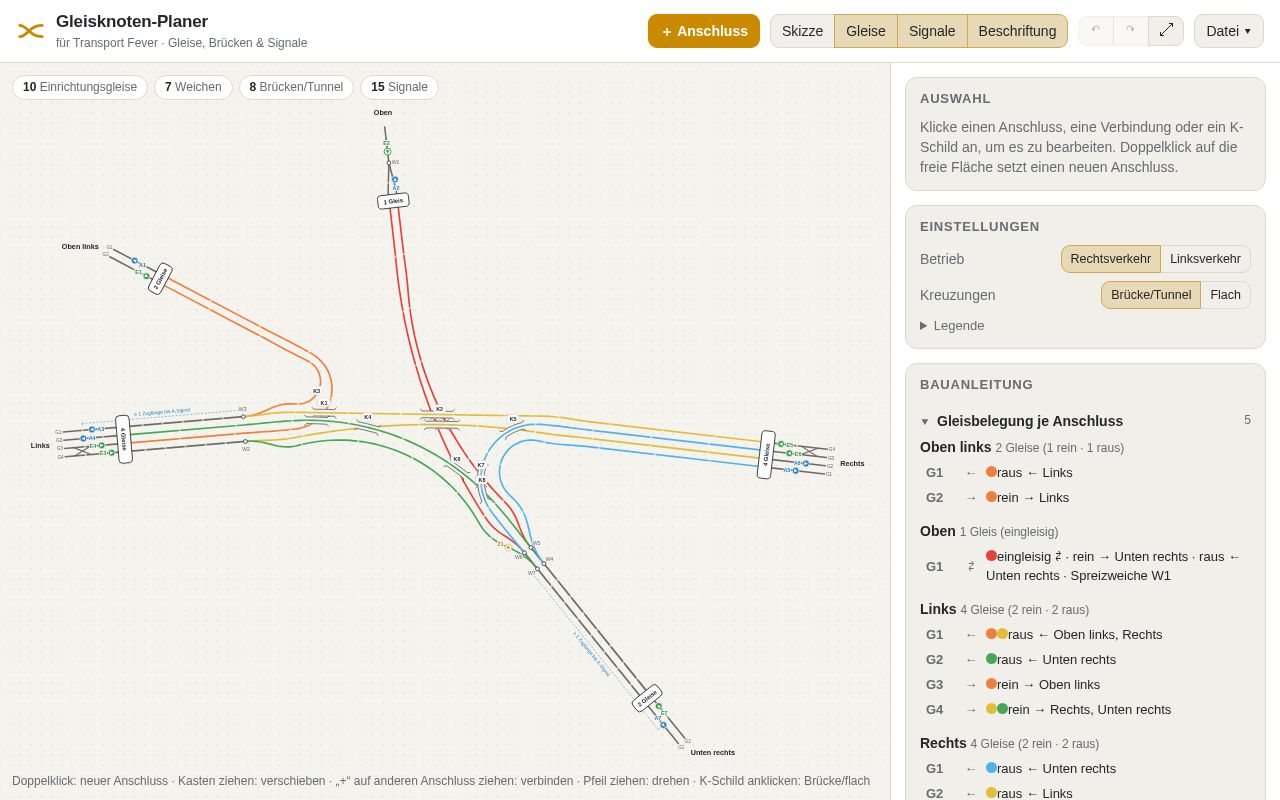Set Kreuzungen to Brücke/Tunnel

1151,295
